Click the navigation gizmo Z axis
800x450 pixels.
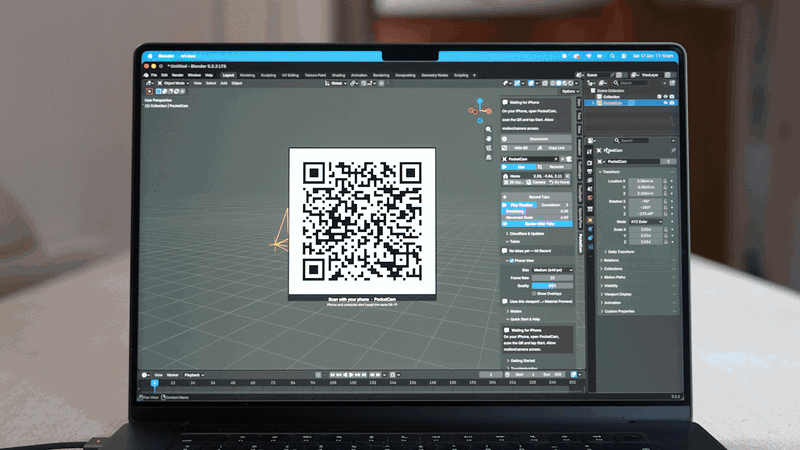pyautogui.click(x=480, y=101)
